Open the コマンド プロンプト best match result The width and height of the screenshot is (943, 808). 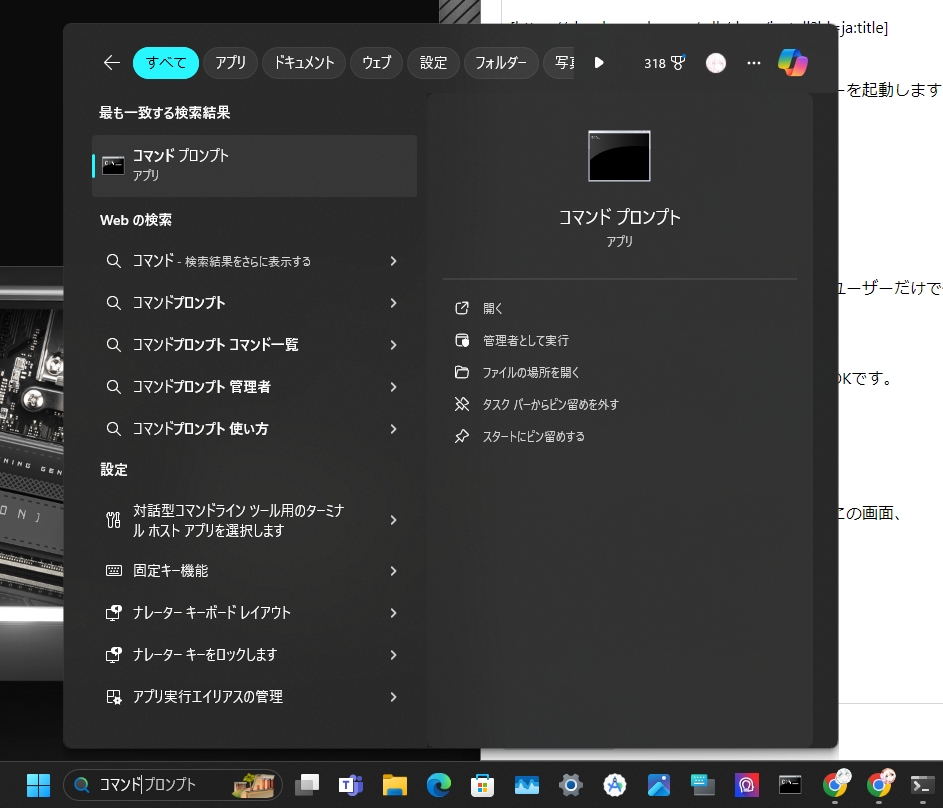point(254,165)
